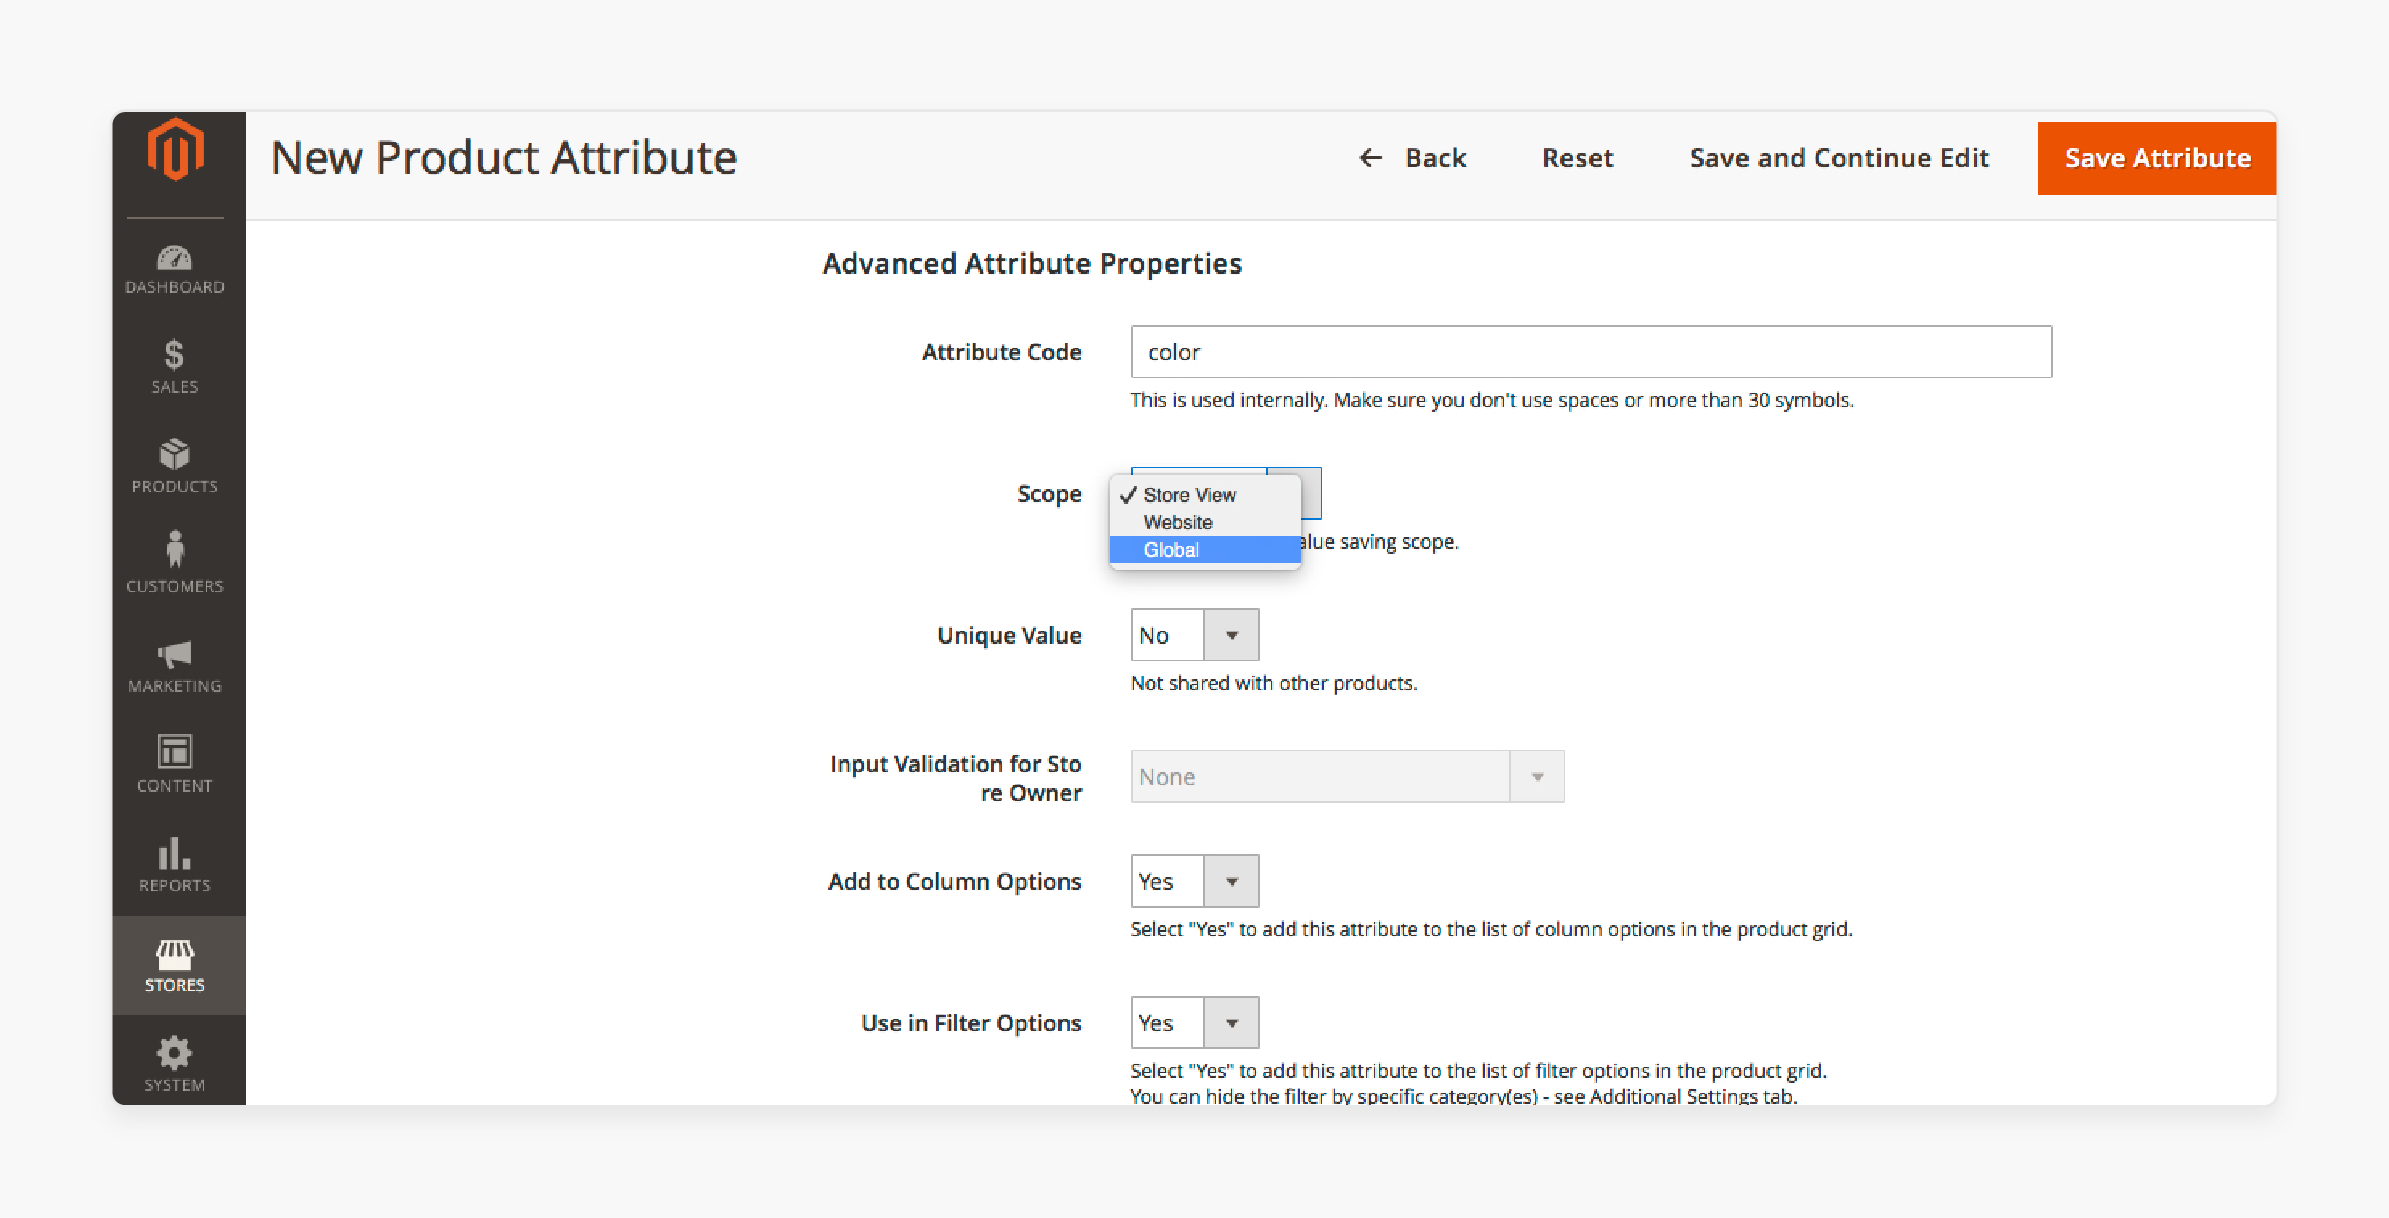This screenshot has height=1218, width=2389.
Task: Open the Content layout icon
Action: [x=174, y=751]
